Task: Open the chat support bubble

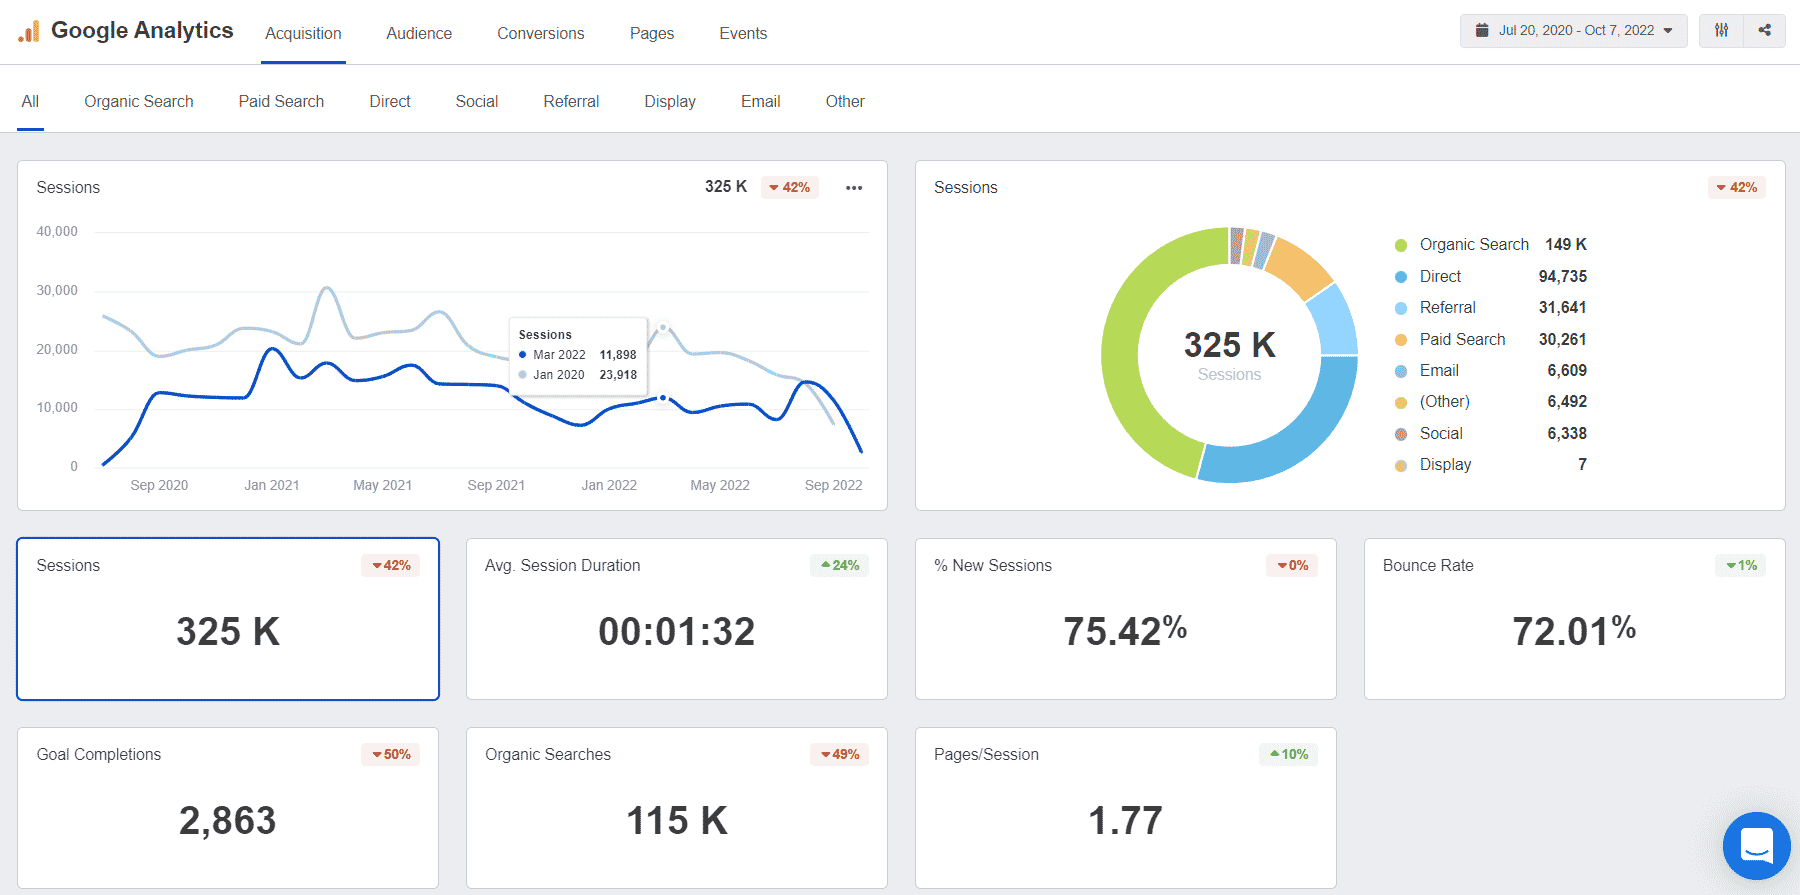Action: pyautogui.click(x=1756, y=845)
